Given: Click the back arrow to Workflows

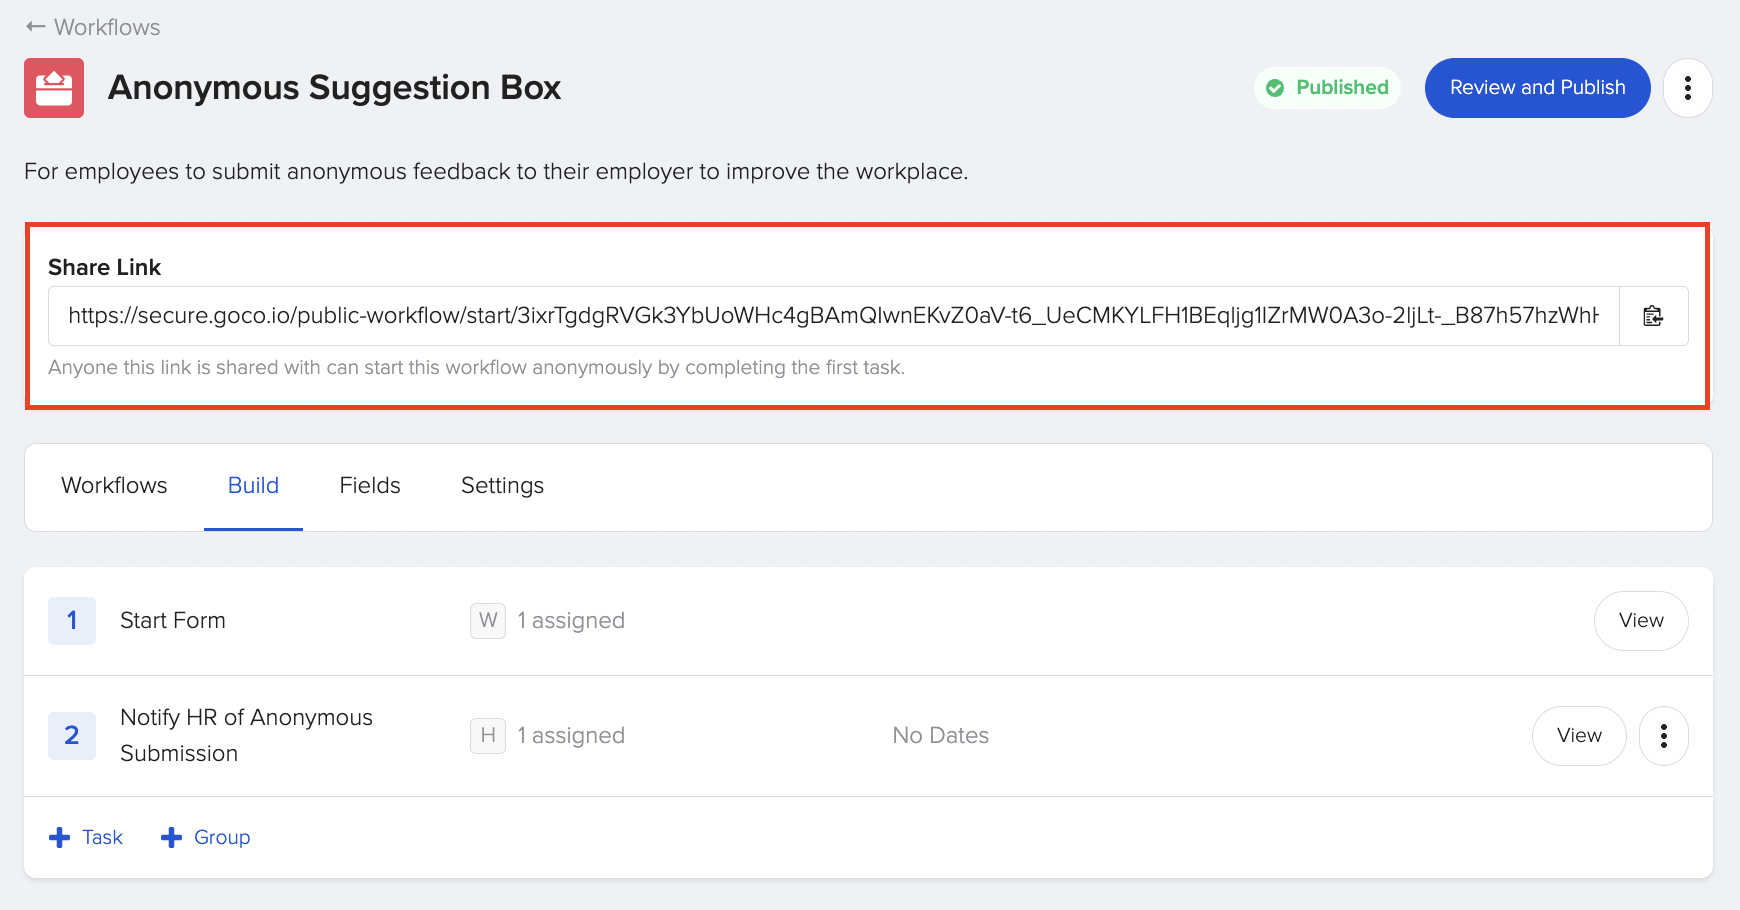Looking at the screenshot, I should [x=36, y=27].
